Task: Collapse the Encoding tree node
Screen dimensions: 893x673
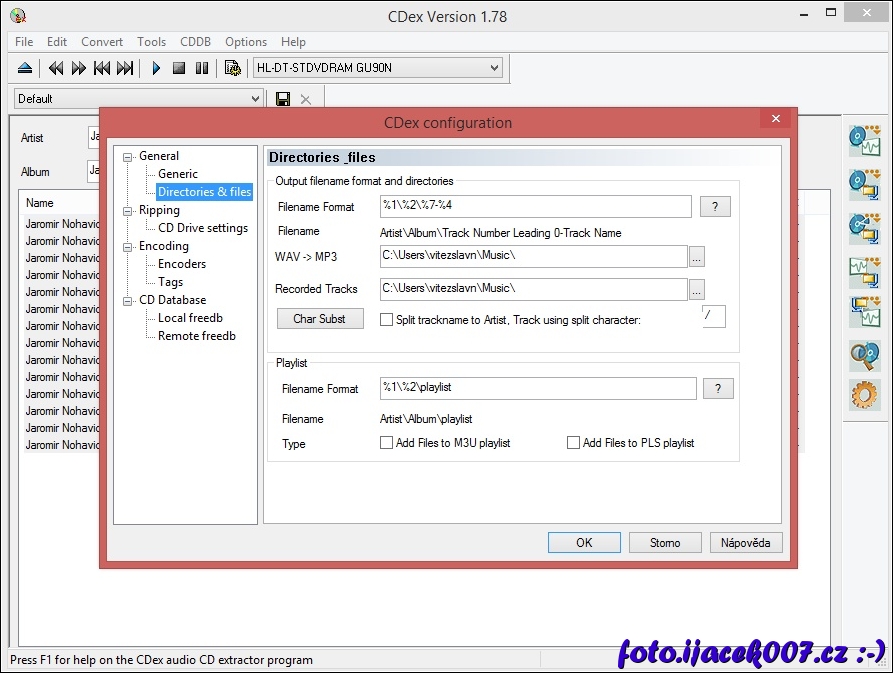Action: click(128, 247)
